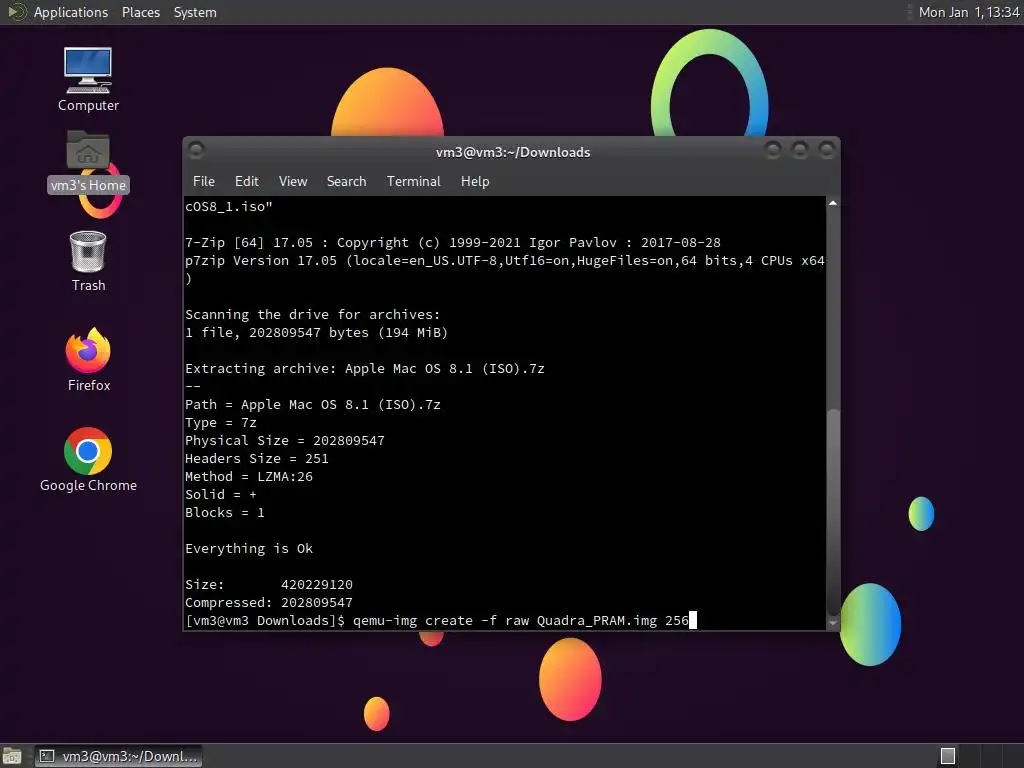This screenshot has height=768, width=1024.
Task: Open the System menu in top panel
Action: pos(195,12)
